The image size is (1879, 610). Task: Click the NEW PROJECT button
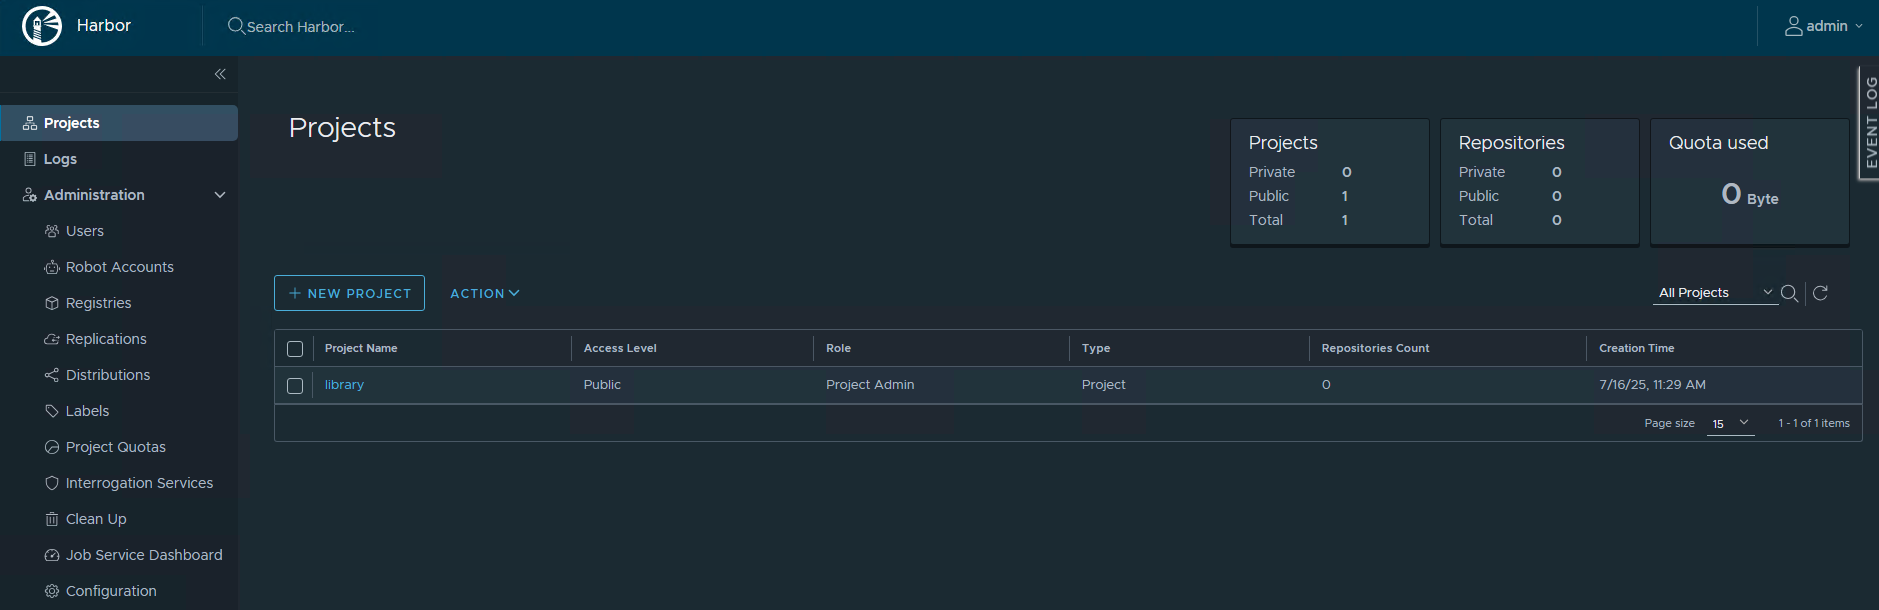[349, 293]
